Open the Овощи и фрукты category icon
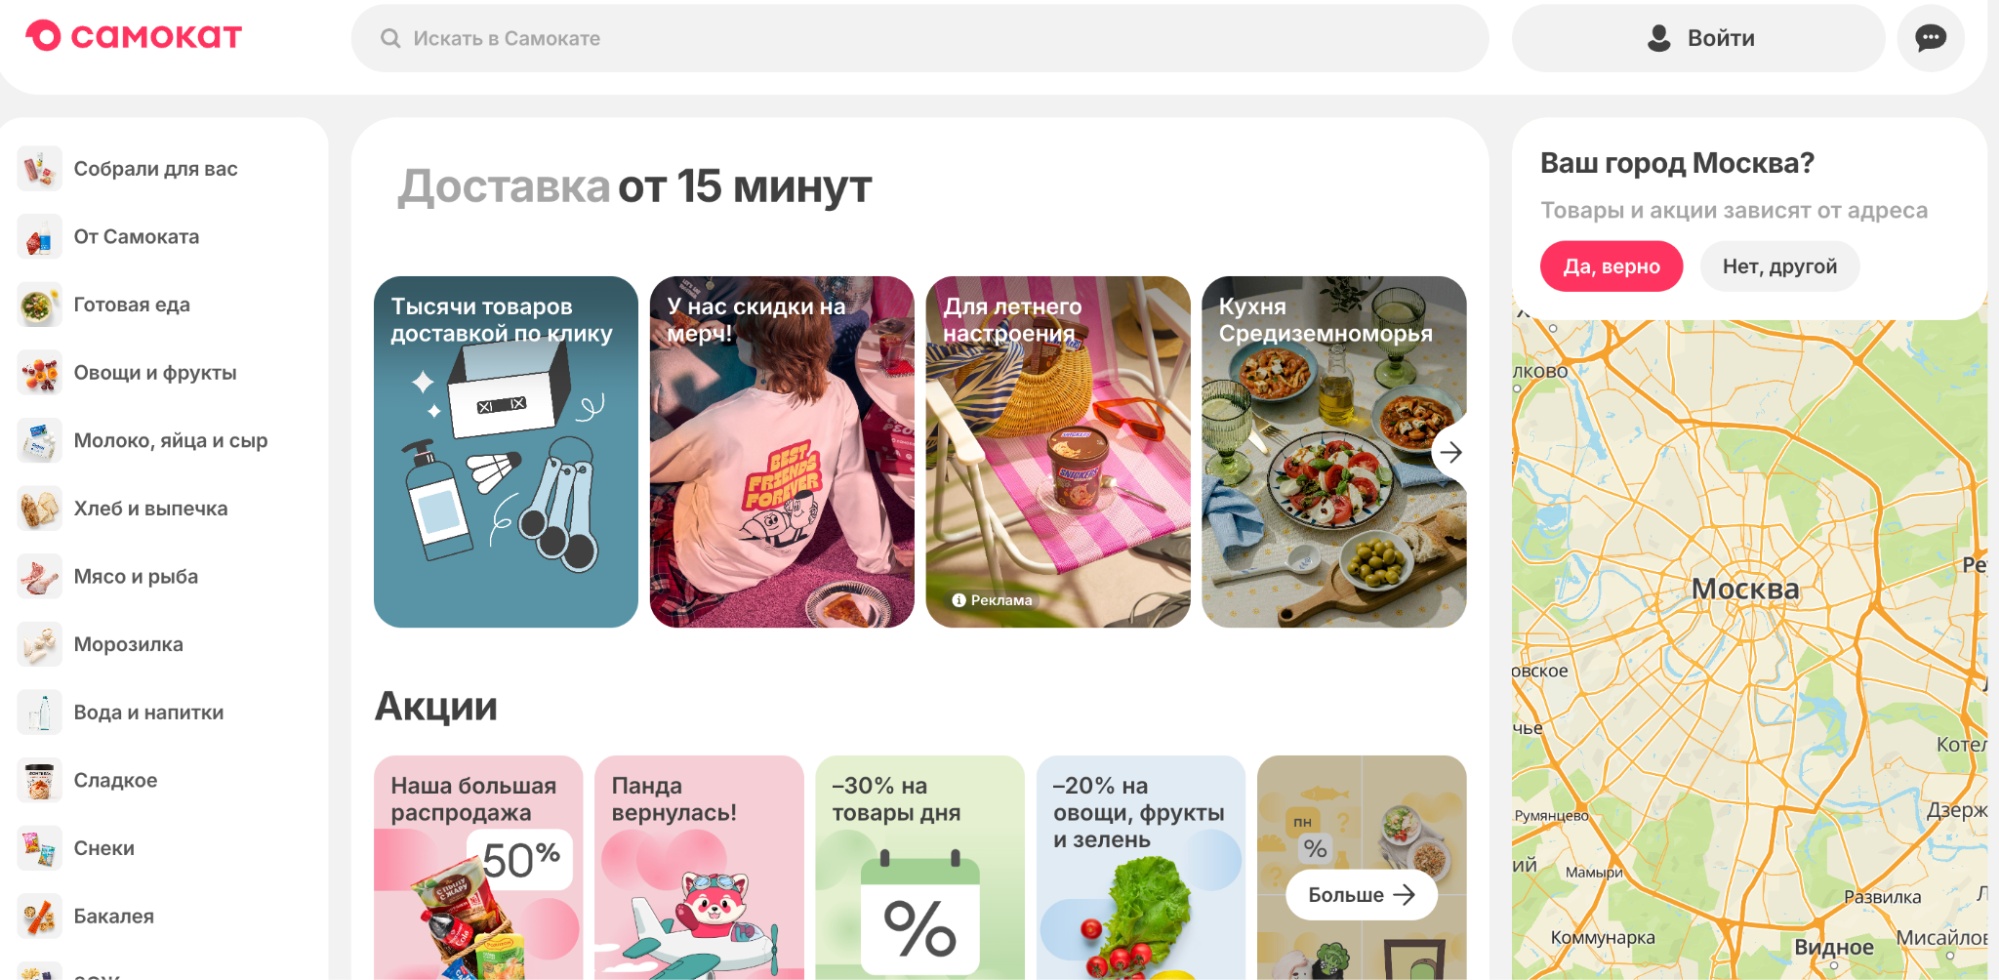 (39, 373)
